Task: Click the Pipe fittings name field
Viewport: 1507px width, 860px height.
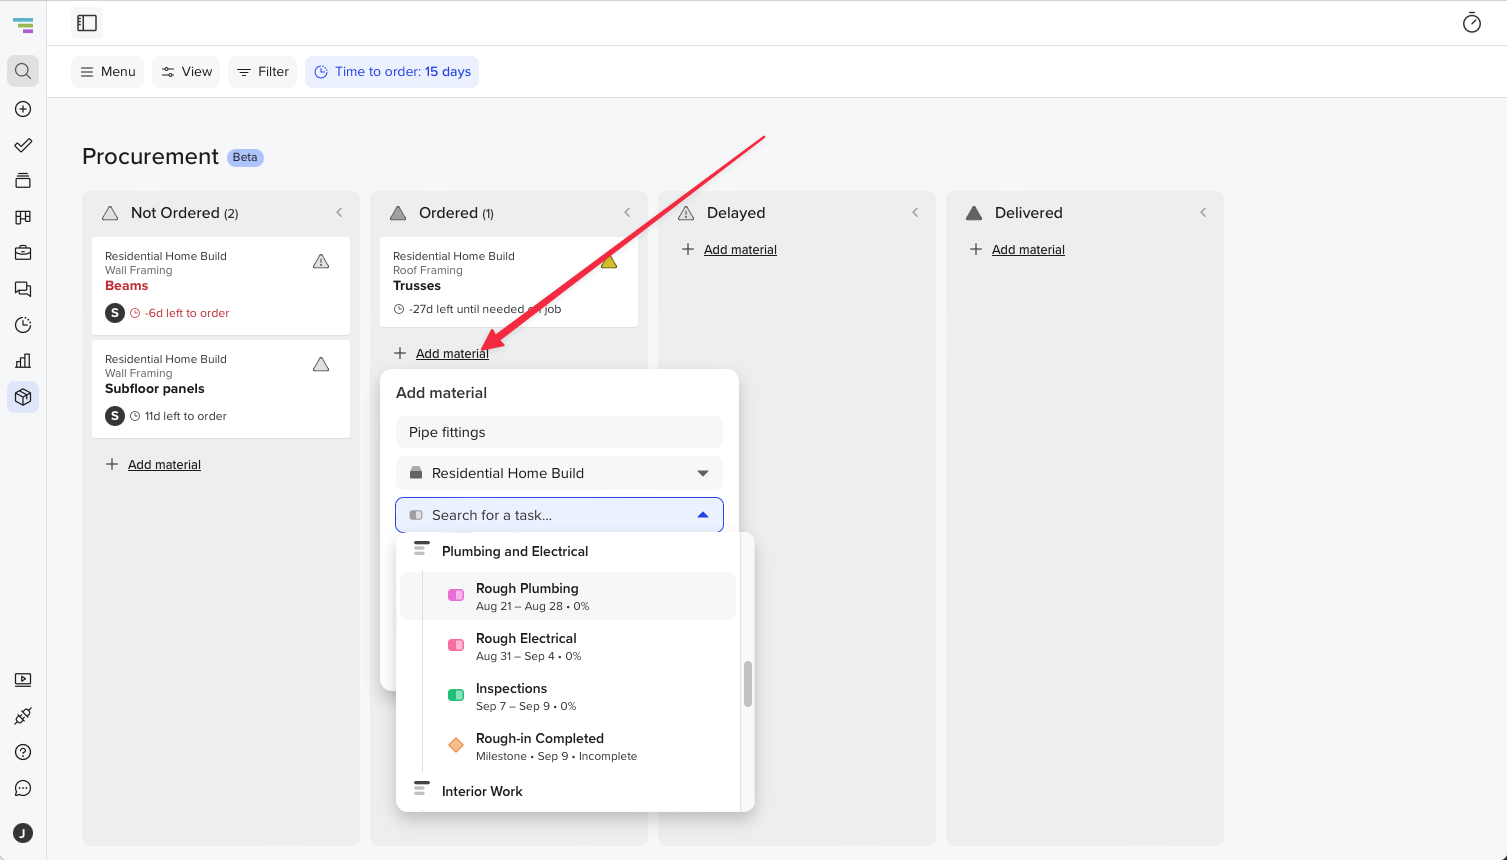Action: click(x=559, y=432)
